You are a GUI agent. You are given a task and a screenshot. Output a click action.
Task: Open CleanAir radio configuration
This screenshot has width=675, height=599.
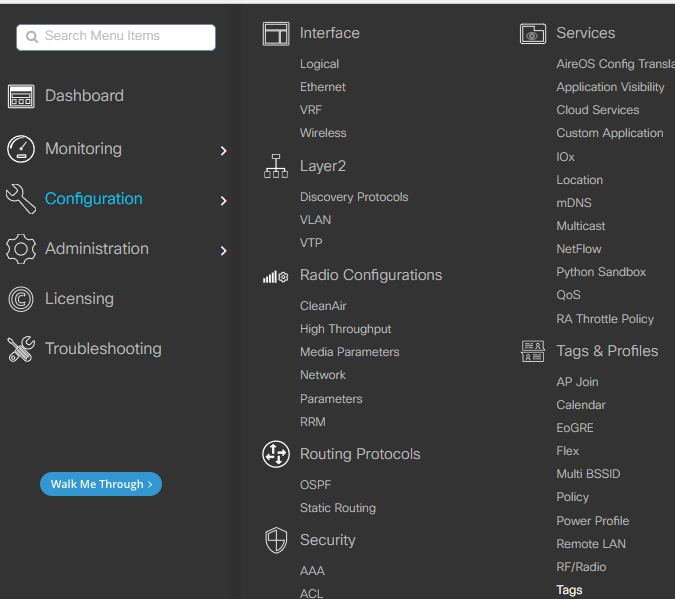[323, 306]
